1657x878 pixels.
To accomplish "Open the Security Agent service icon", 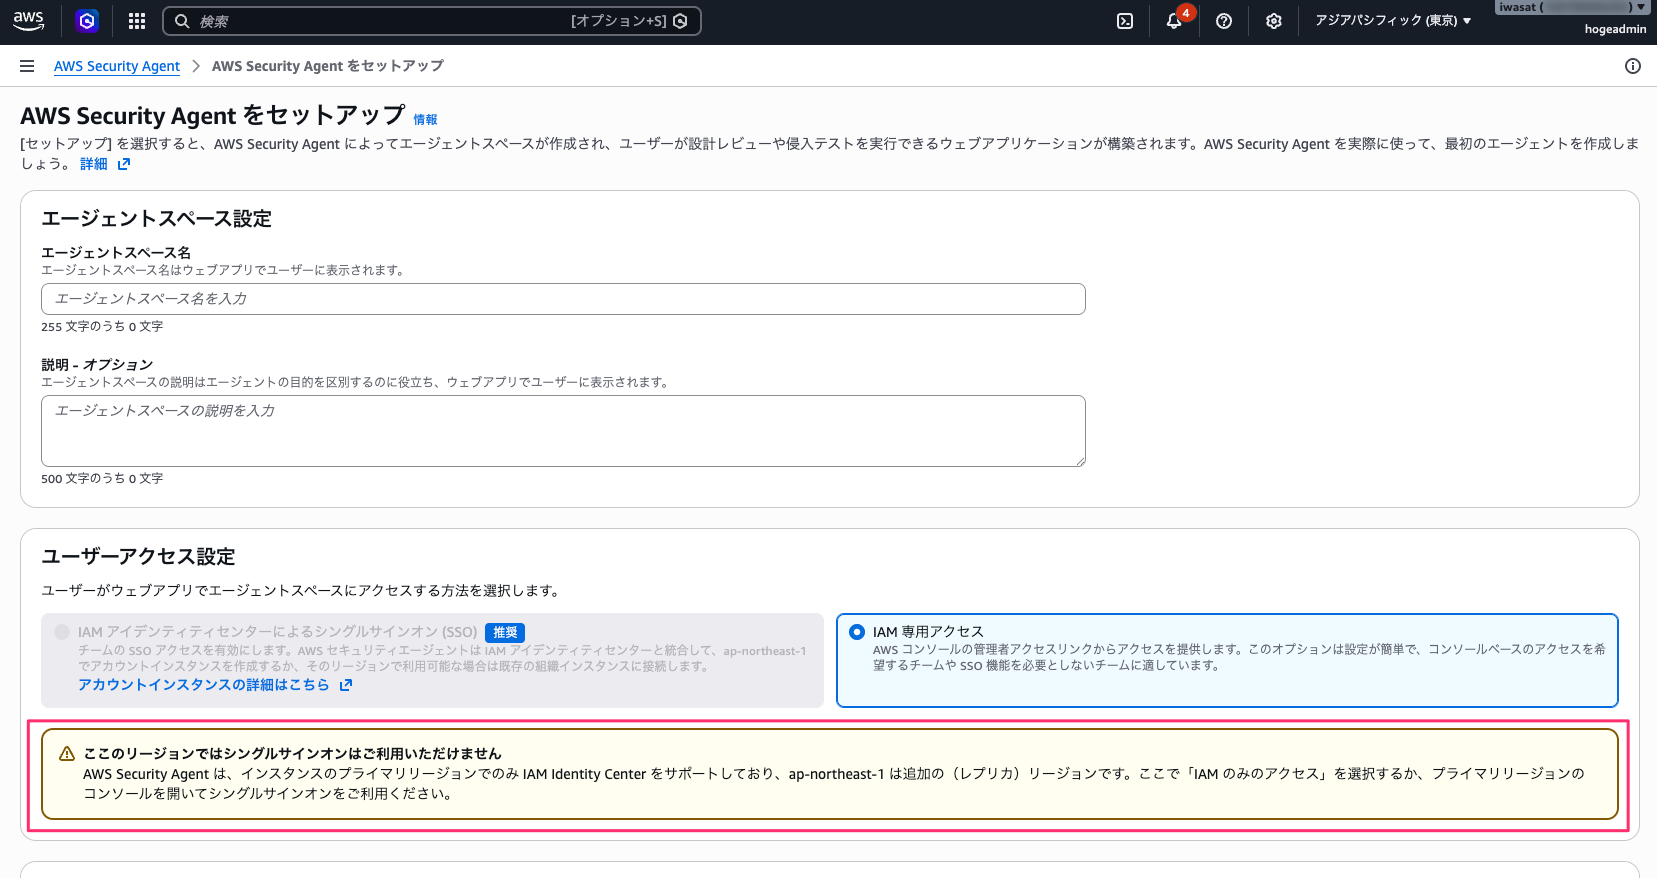I will click(x=88, y=21).
